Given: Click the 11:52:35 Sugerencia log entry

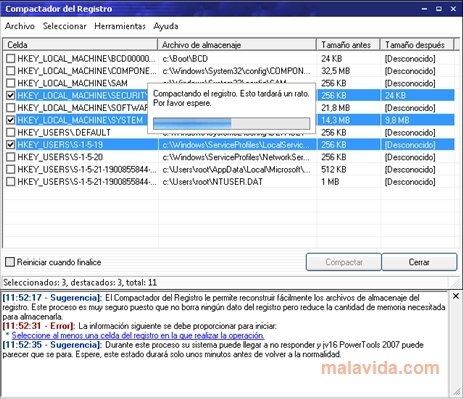Looking at the screenshot, I should click(213, 349).
